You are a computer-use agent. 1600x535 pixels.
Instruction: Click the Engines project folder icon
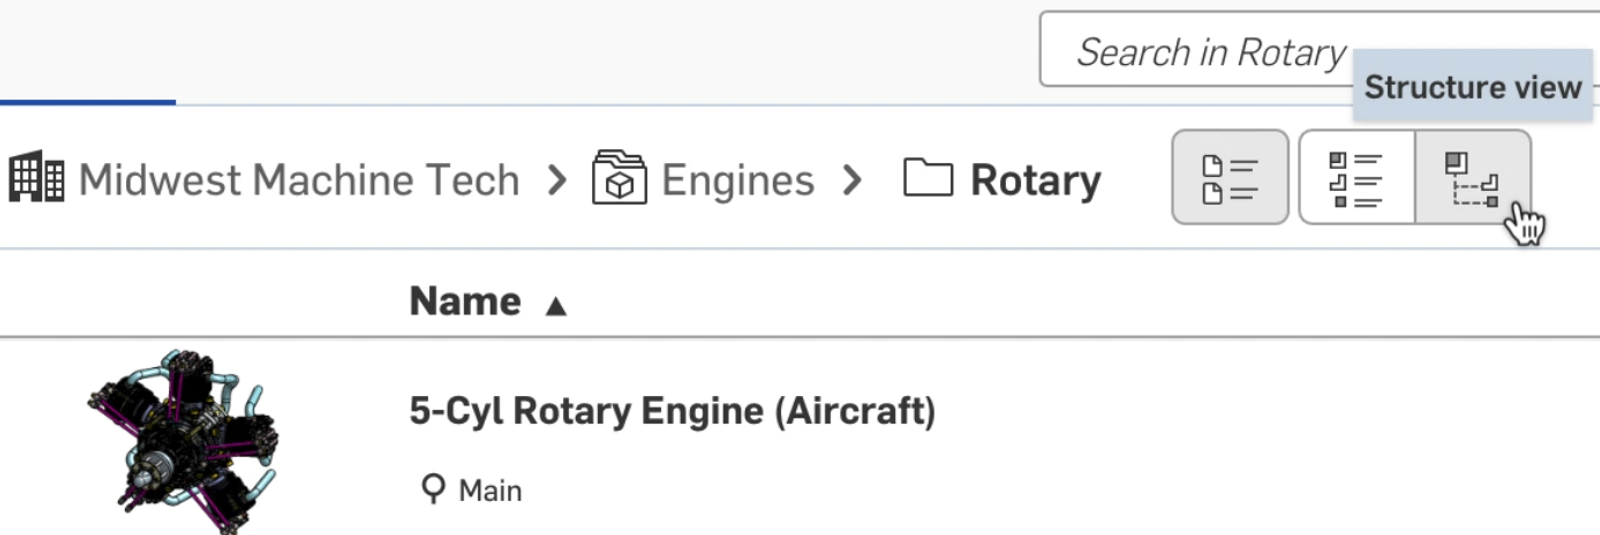tap(619, 178)
